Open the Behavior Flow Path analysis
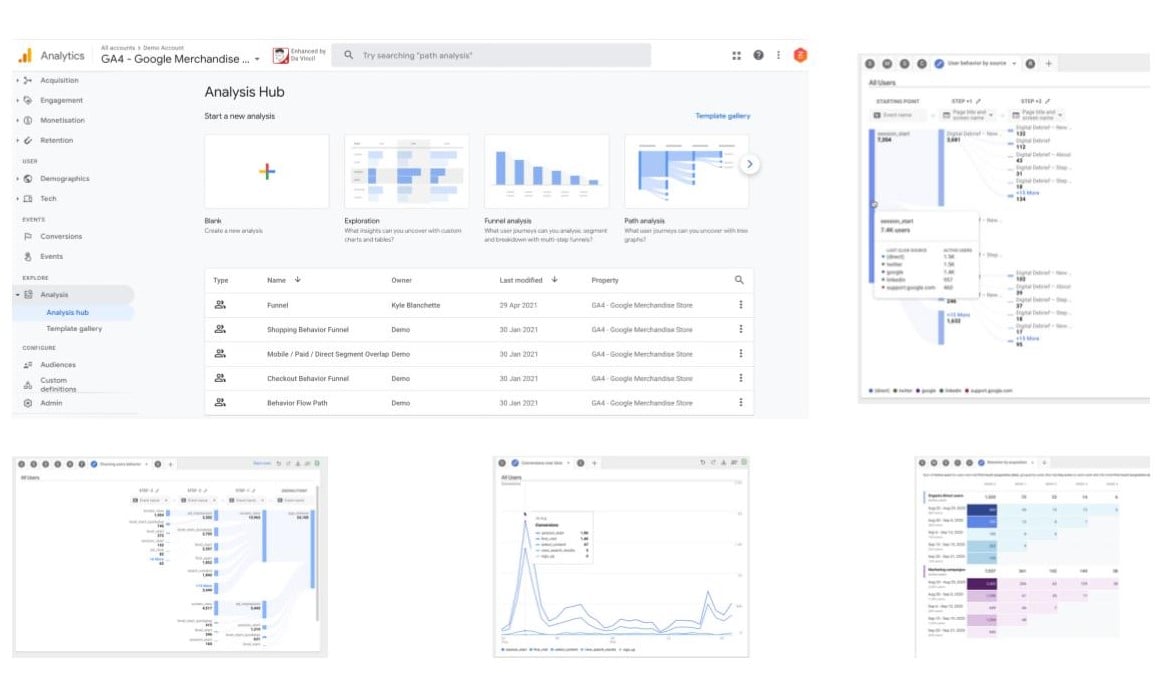Image resolution: width=1169 pixels, height=682 pixels. [x=297, y=403]
